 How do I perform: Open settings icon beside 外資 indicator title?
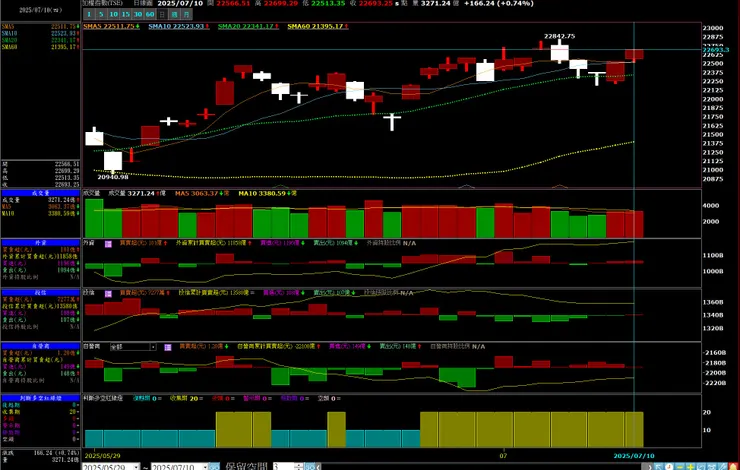click(x=108, y=243)
